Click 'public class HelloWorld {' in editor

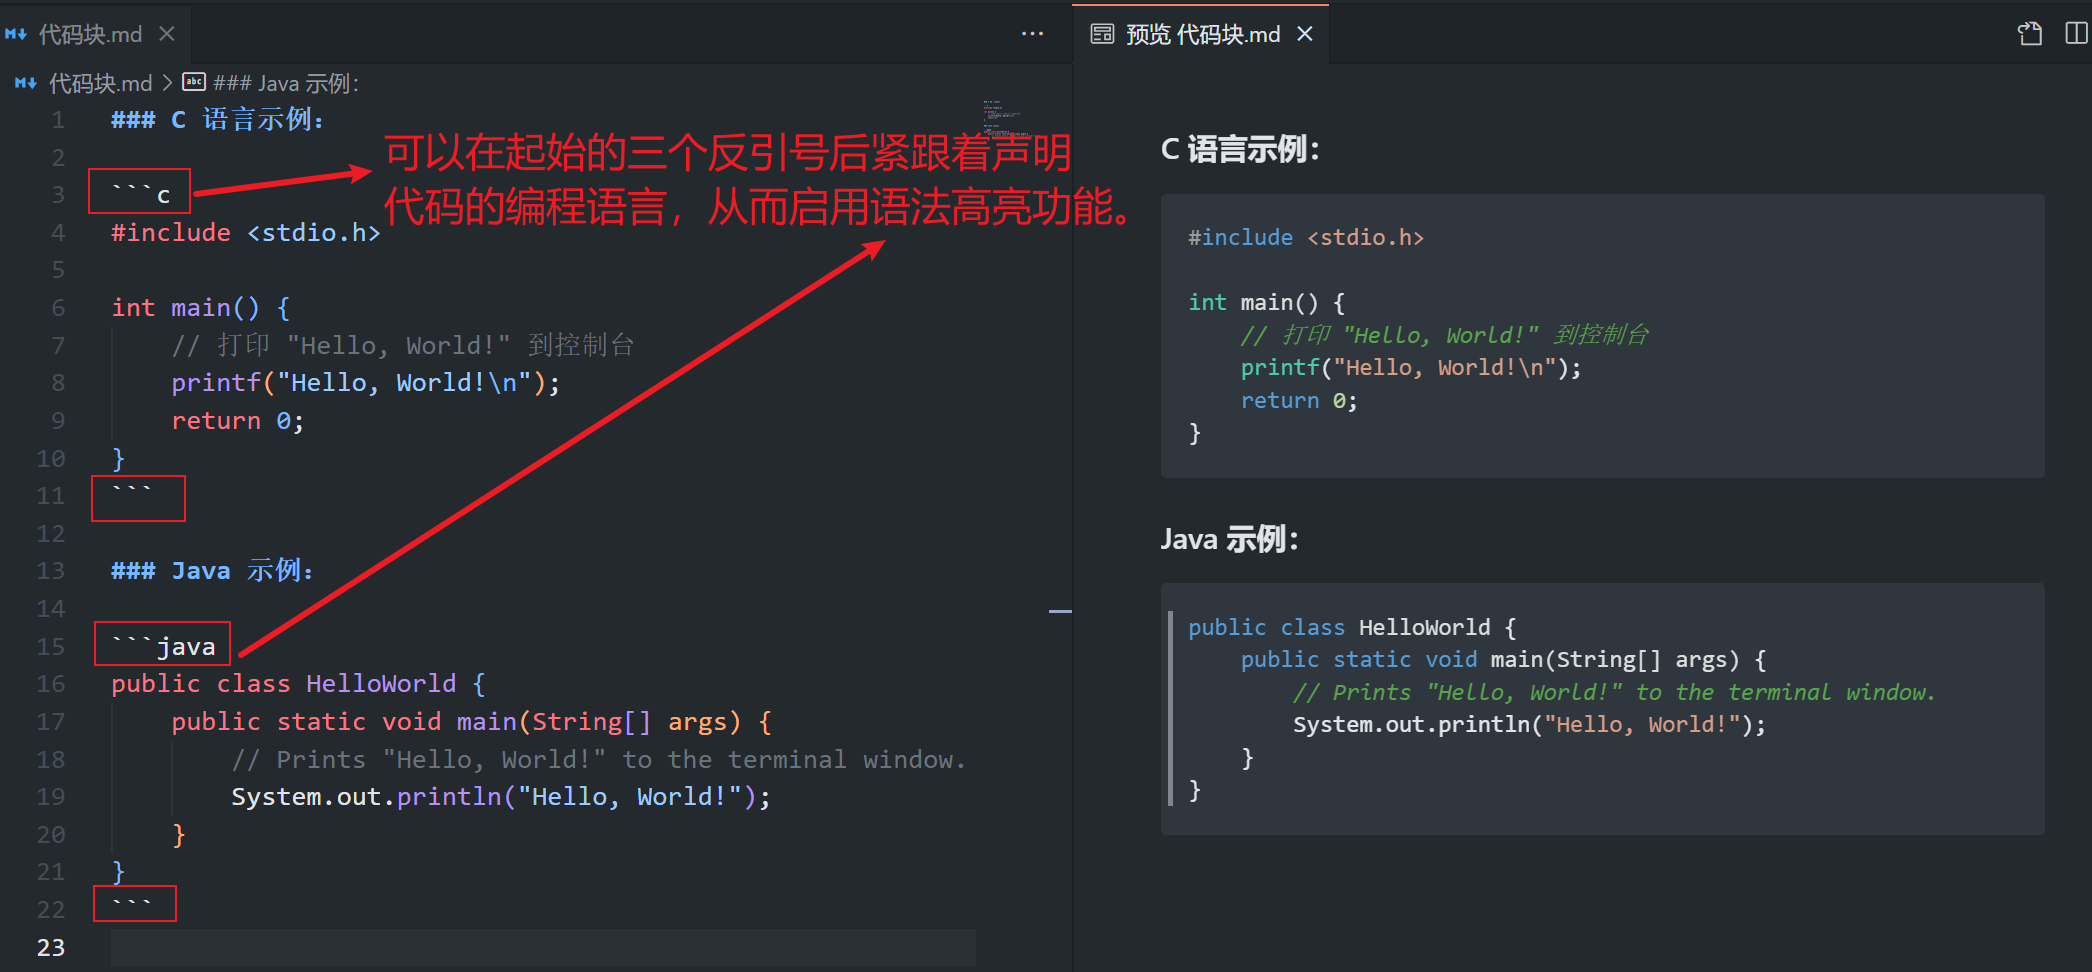pos(299,684)
